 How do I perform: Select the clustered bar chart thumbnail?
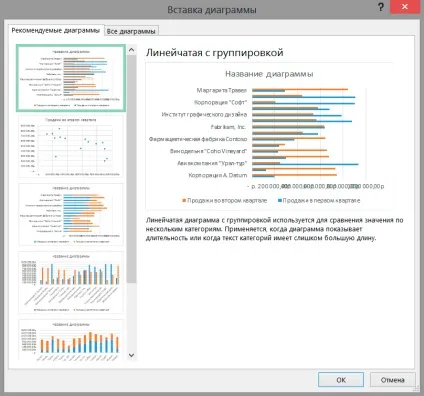pyautogui.click(x=71, y=78)
